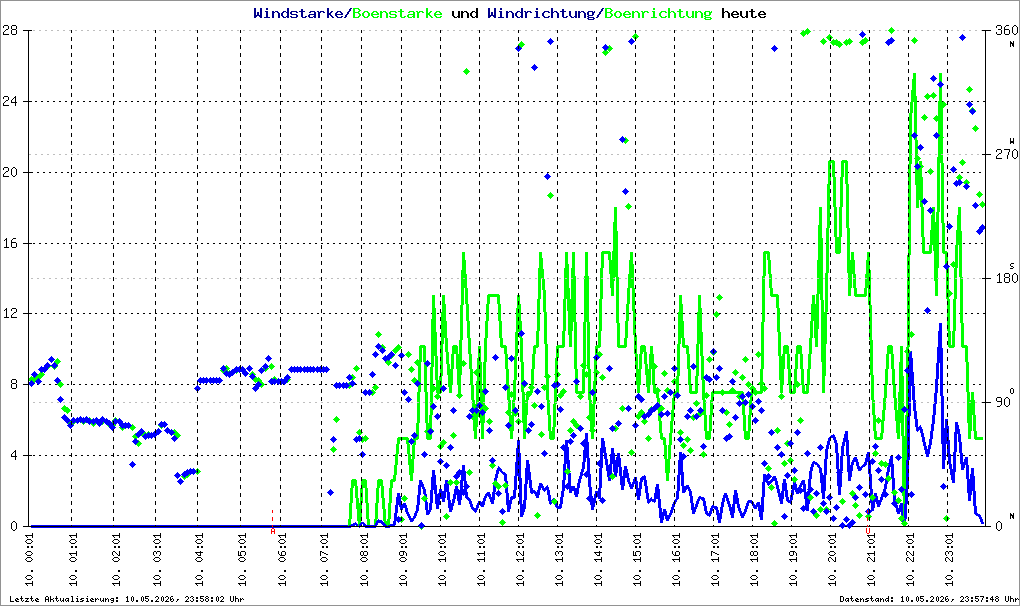Click the 06:01 time axis label
This screenshot has width=1020, height=606.
tap(282, 560)
